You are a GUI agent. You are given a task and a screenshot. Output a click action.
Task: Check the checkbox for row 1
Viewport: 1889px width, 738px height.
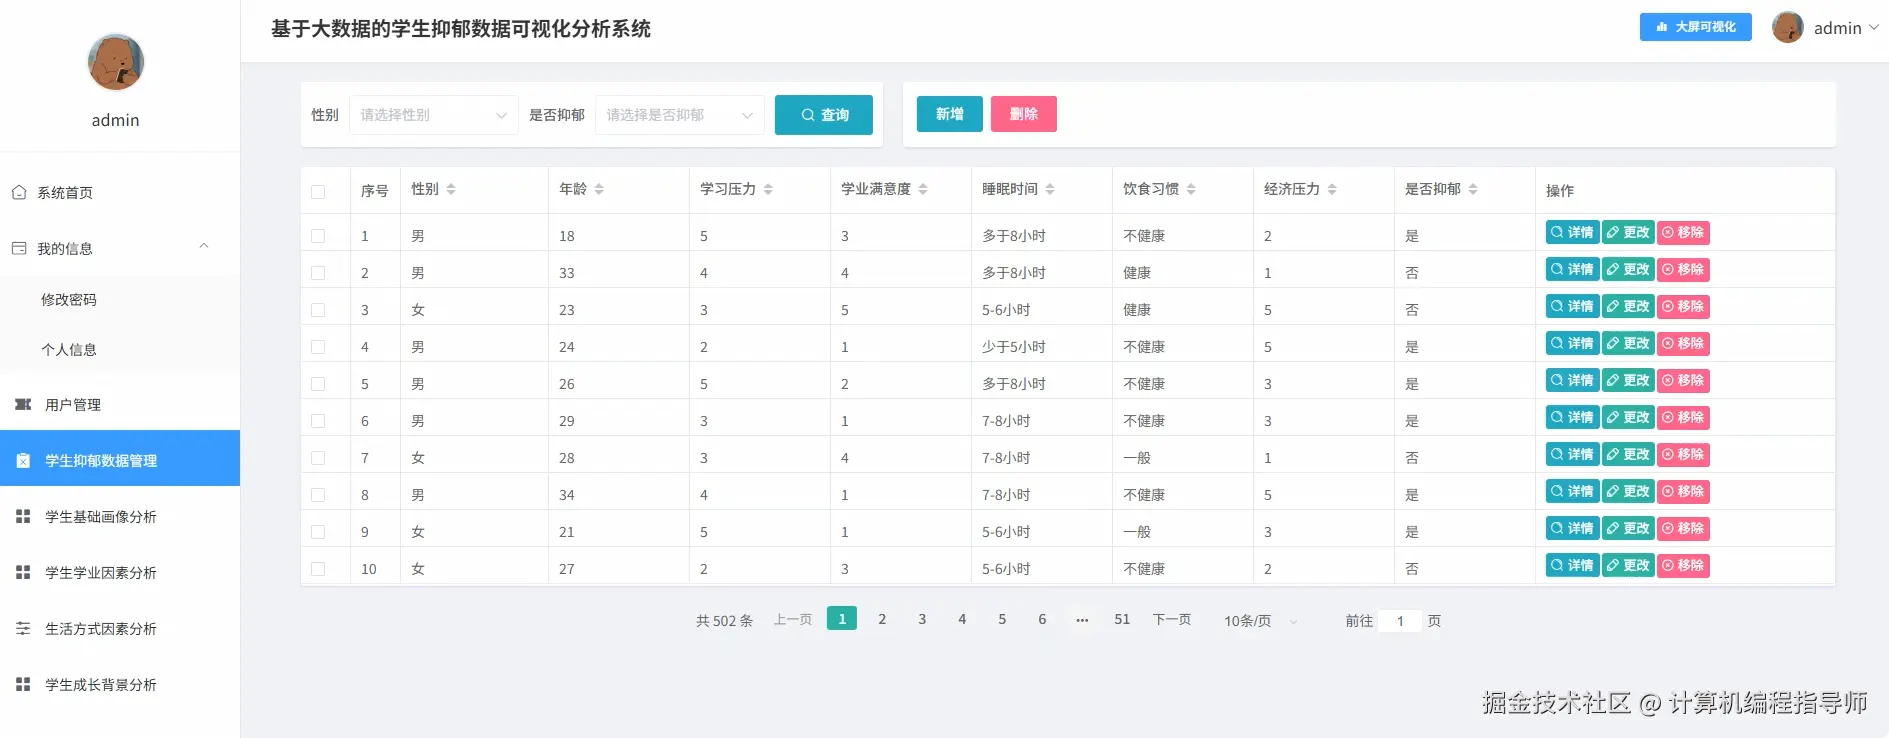pyautogui.click(x=318, y=236)
